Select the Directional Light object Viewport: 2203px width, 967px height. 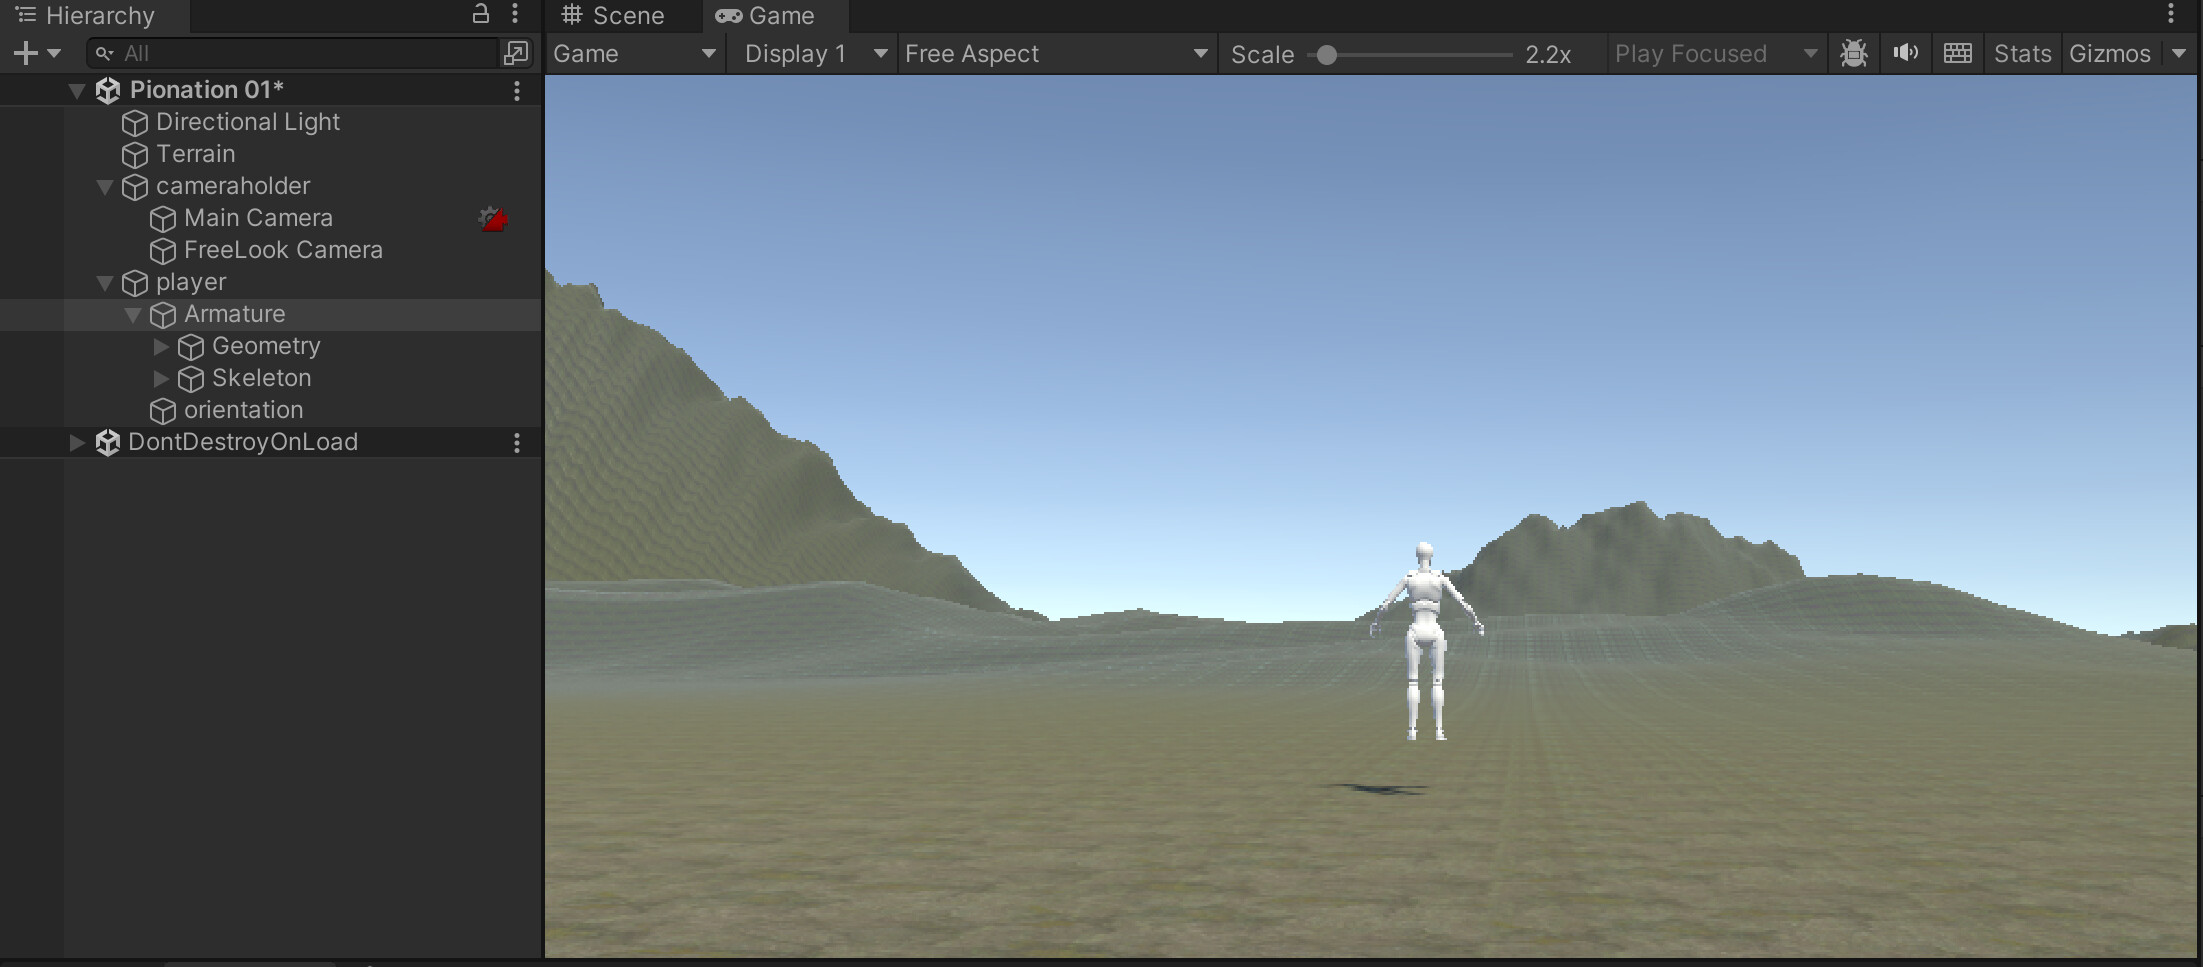[248, 122]
